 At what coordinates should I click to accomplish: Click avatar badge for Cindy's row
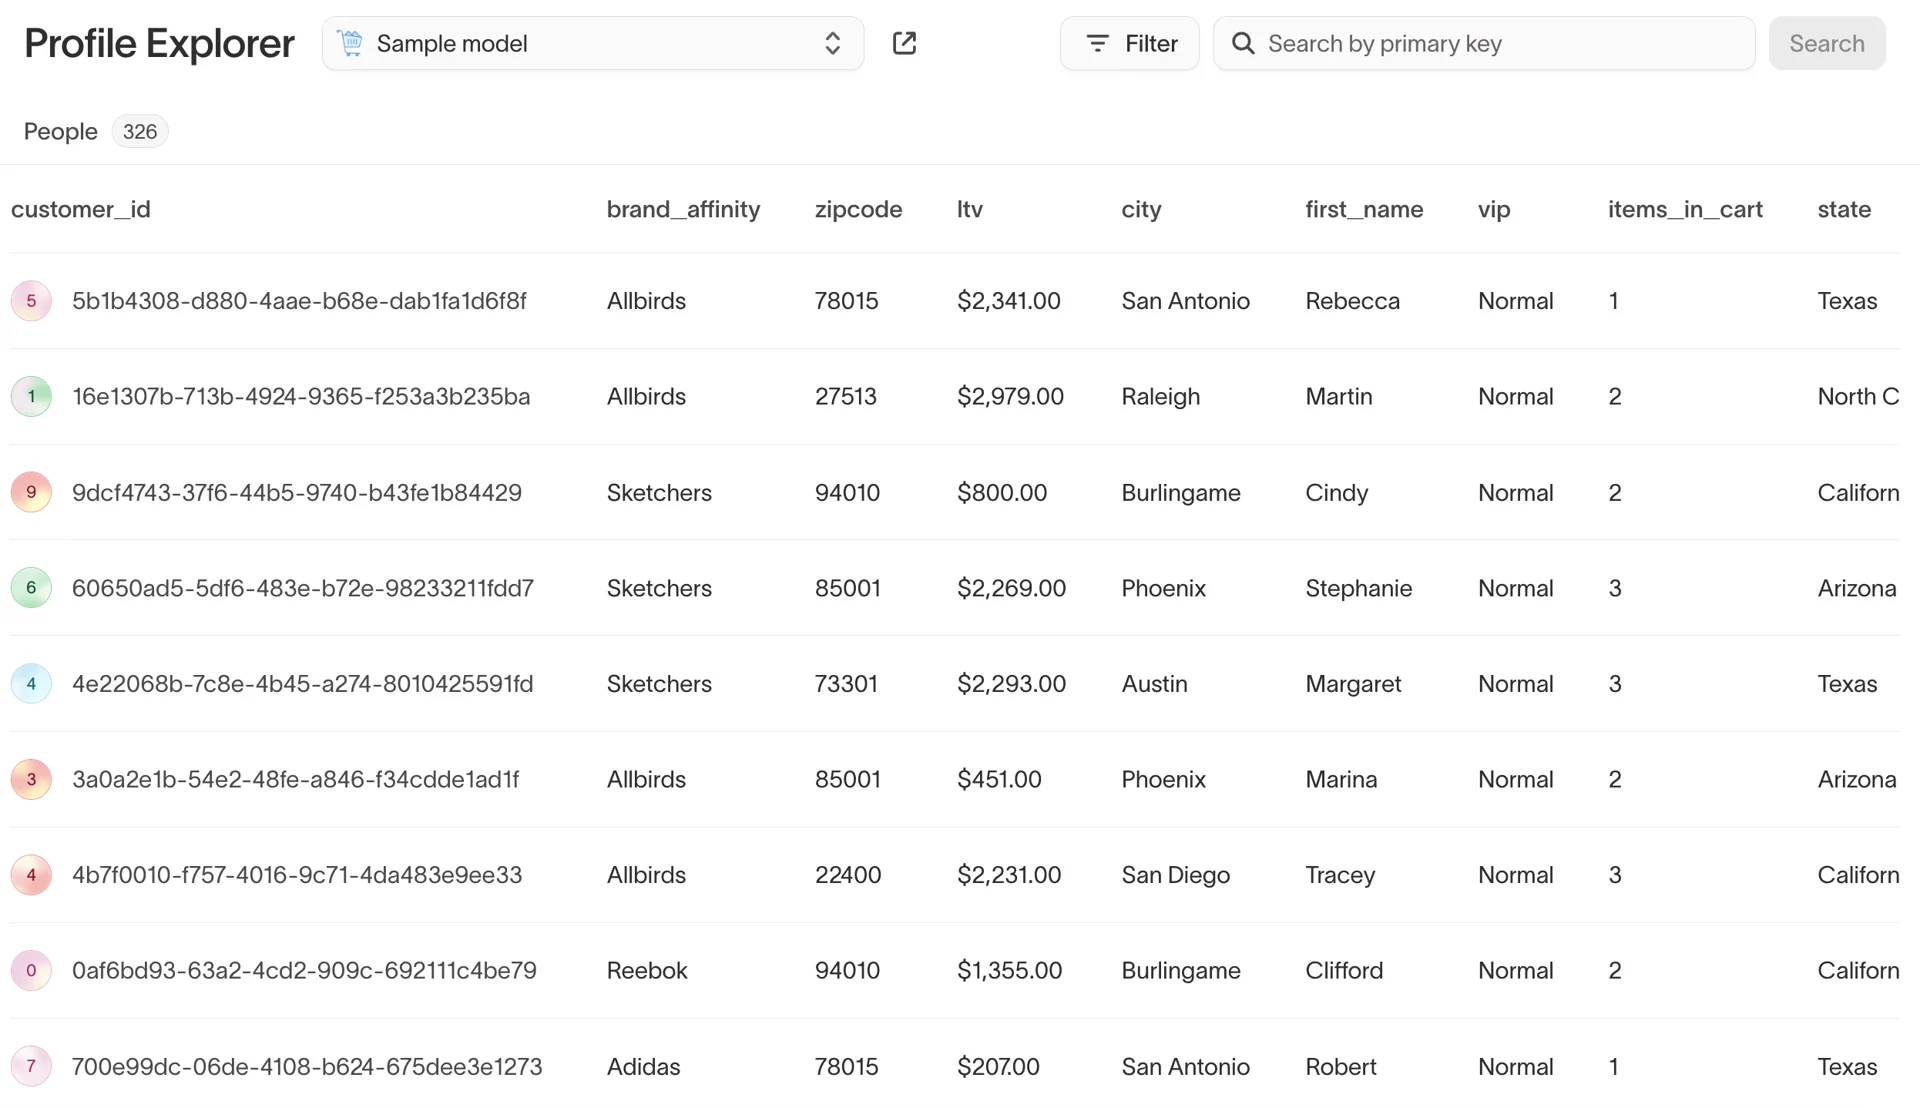pyautogui.click(x=31, y=492)
